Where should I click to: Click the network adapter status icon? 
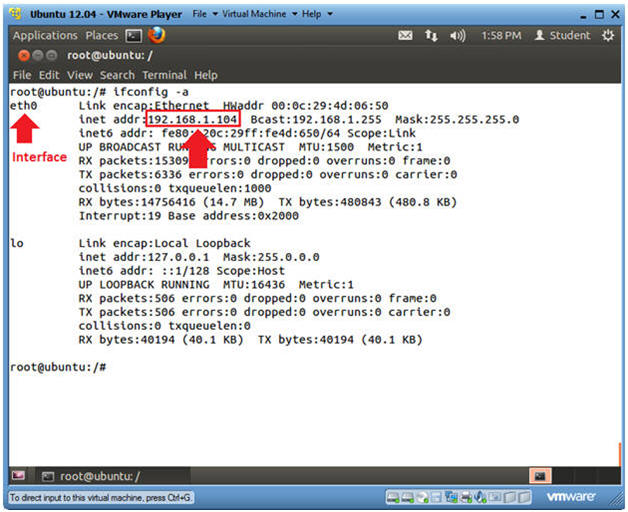(x=451, y=497)
